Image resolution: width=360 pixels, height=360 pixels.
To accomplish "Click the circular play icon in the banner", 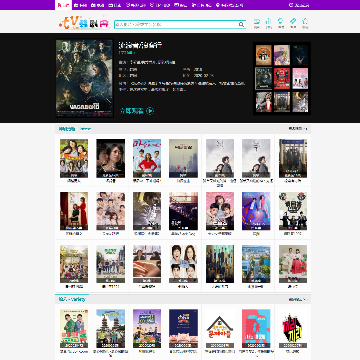I will pyautogui.click(x=150, y=111).
